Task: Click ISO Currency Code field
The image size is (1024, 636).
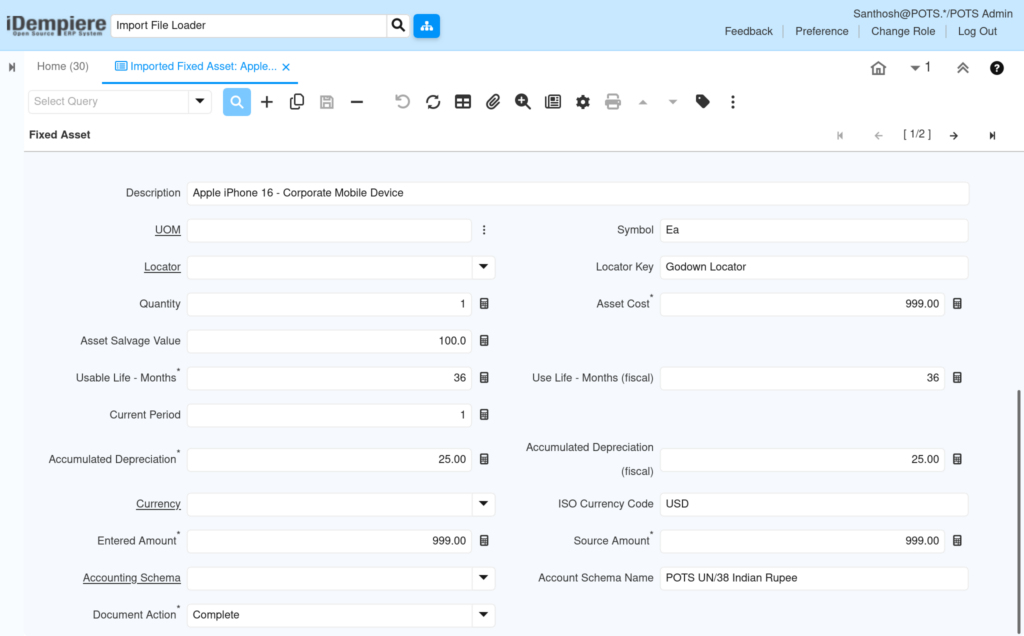Action: [x=814, y=504]
